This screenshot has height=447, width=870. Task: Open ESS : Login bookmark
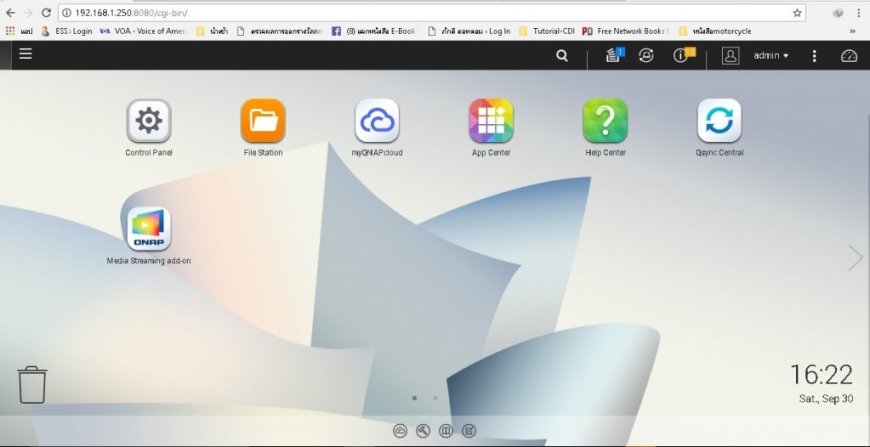pyautogui.click(x=67, y=32)
